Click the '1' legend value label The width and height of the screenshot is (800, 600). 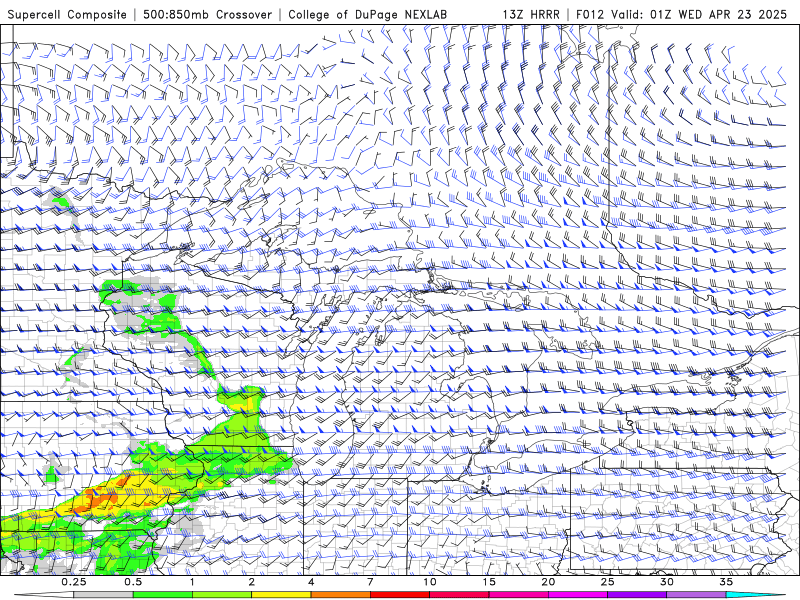click(192, 582)
